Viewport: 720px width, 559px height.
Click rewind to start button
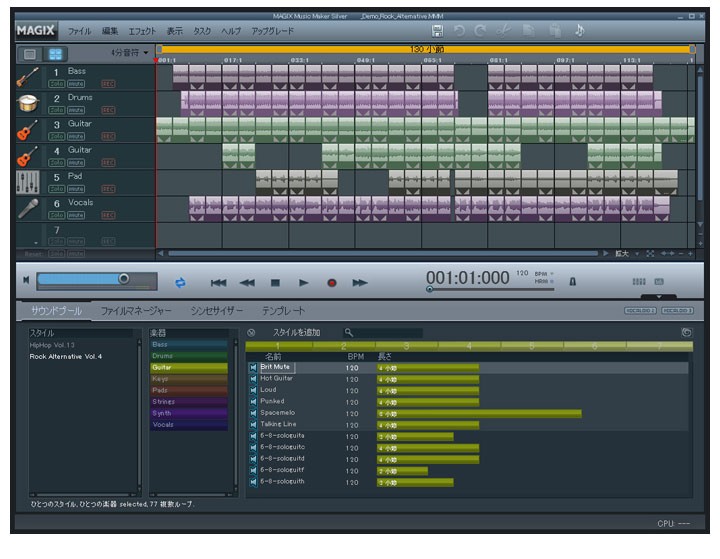tap(218, 283)
